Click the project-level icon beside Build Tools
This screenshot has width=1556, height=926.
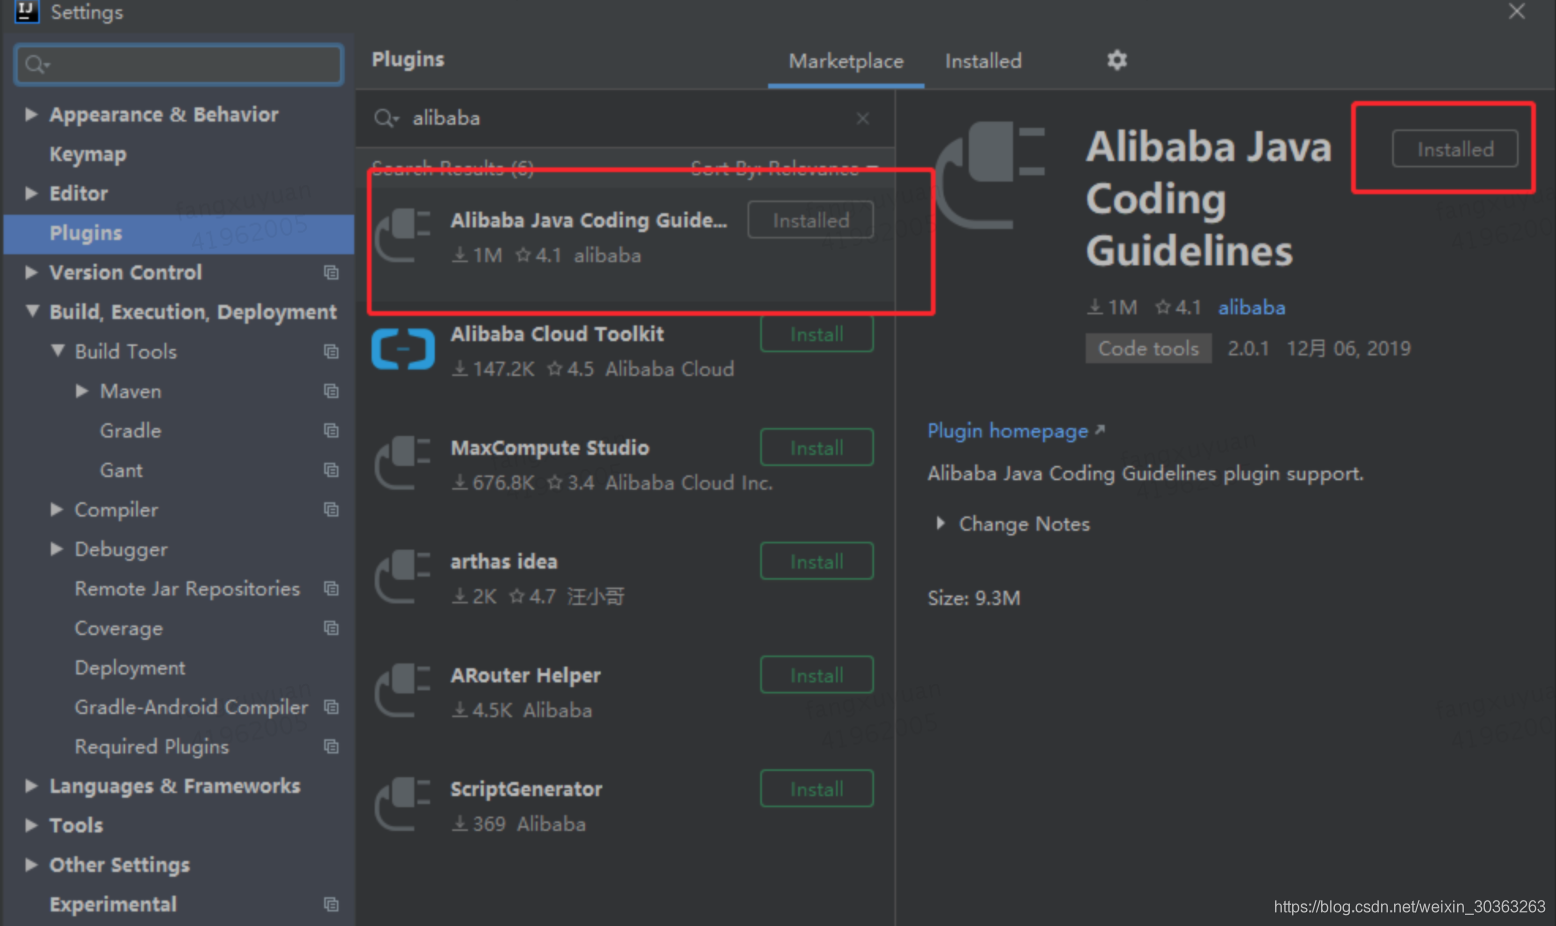(331, 351)
